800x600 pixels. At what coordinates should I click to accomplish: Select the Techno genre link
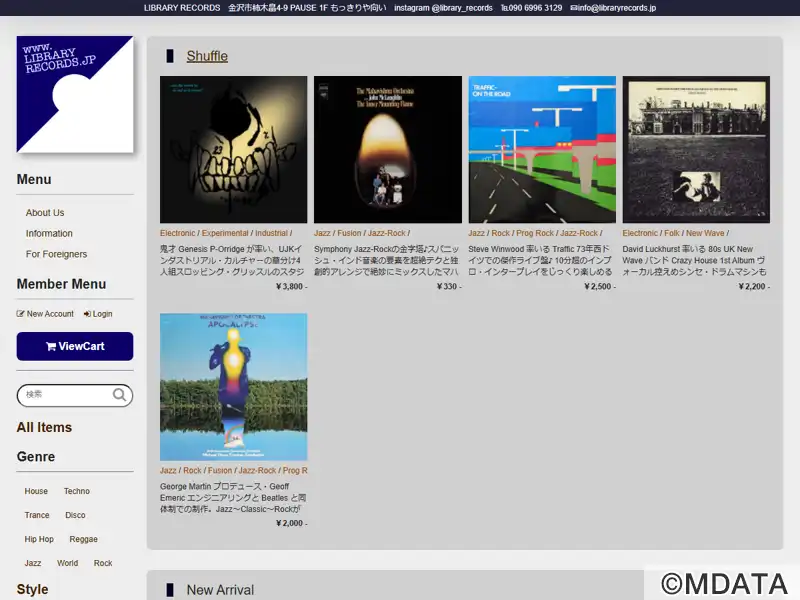[x=77, y=491]
